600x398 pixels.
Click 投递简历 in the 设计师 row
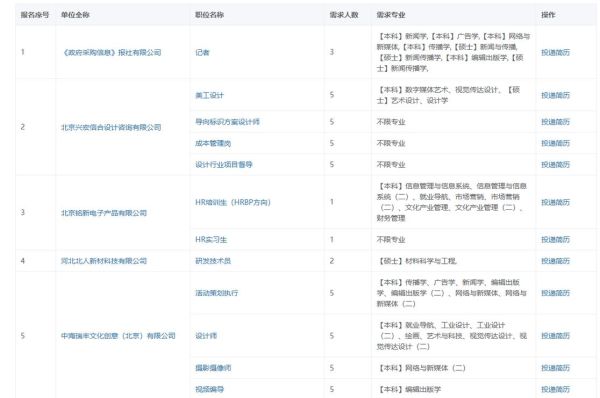(555, 336)
